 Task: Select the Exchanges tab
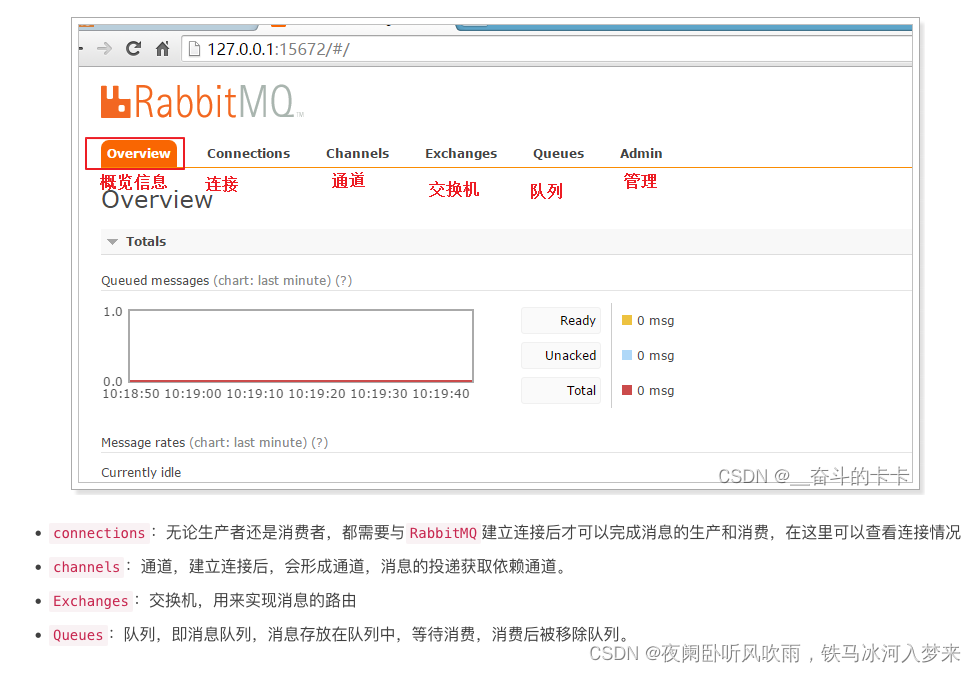point(461,153)
